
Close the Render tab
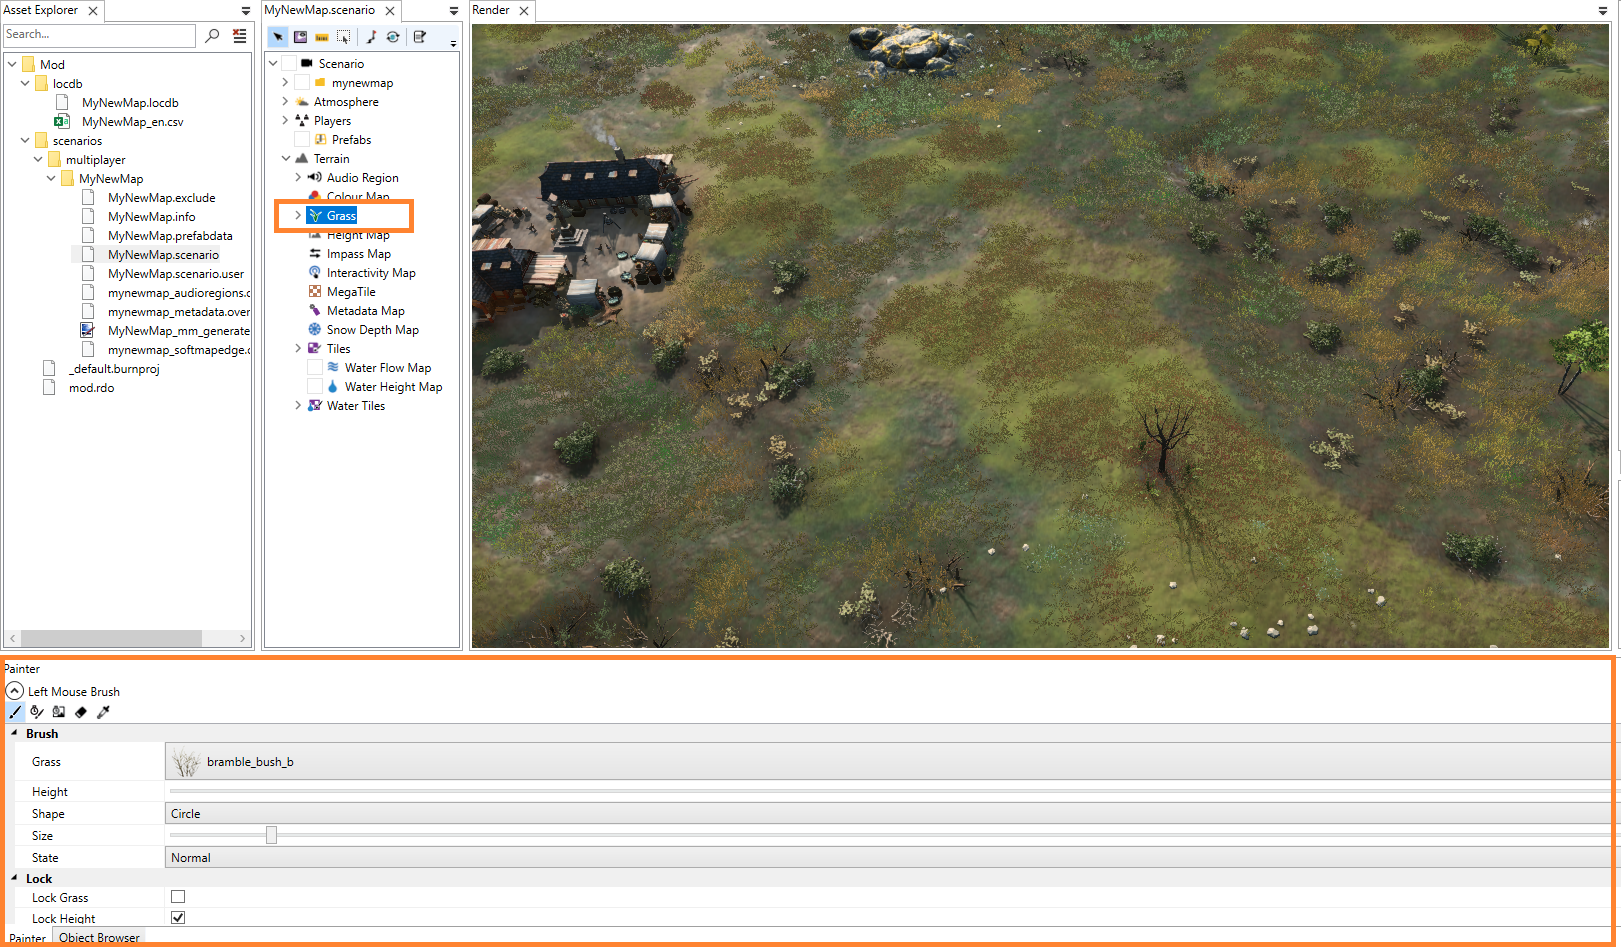[524, 11]
